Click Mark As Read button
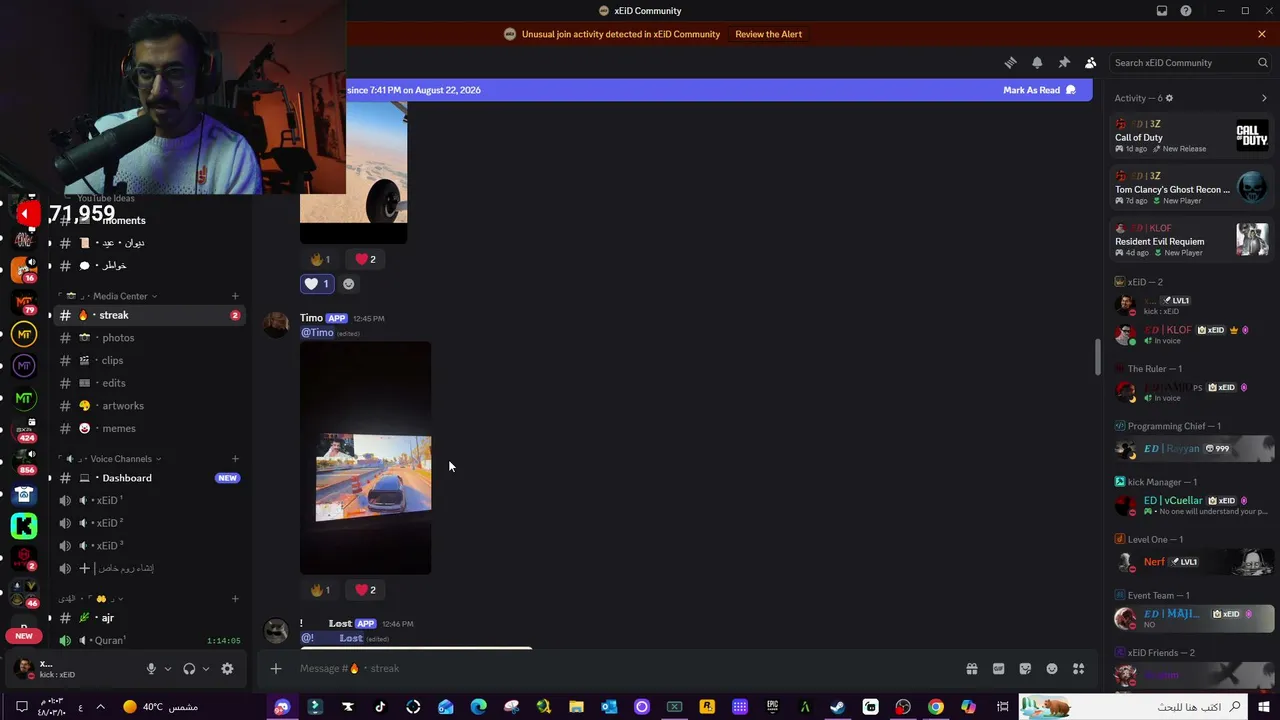The height and width of the screenshot is (720, 1280). (x=1040, y=90)
